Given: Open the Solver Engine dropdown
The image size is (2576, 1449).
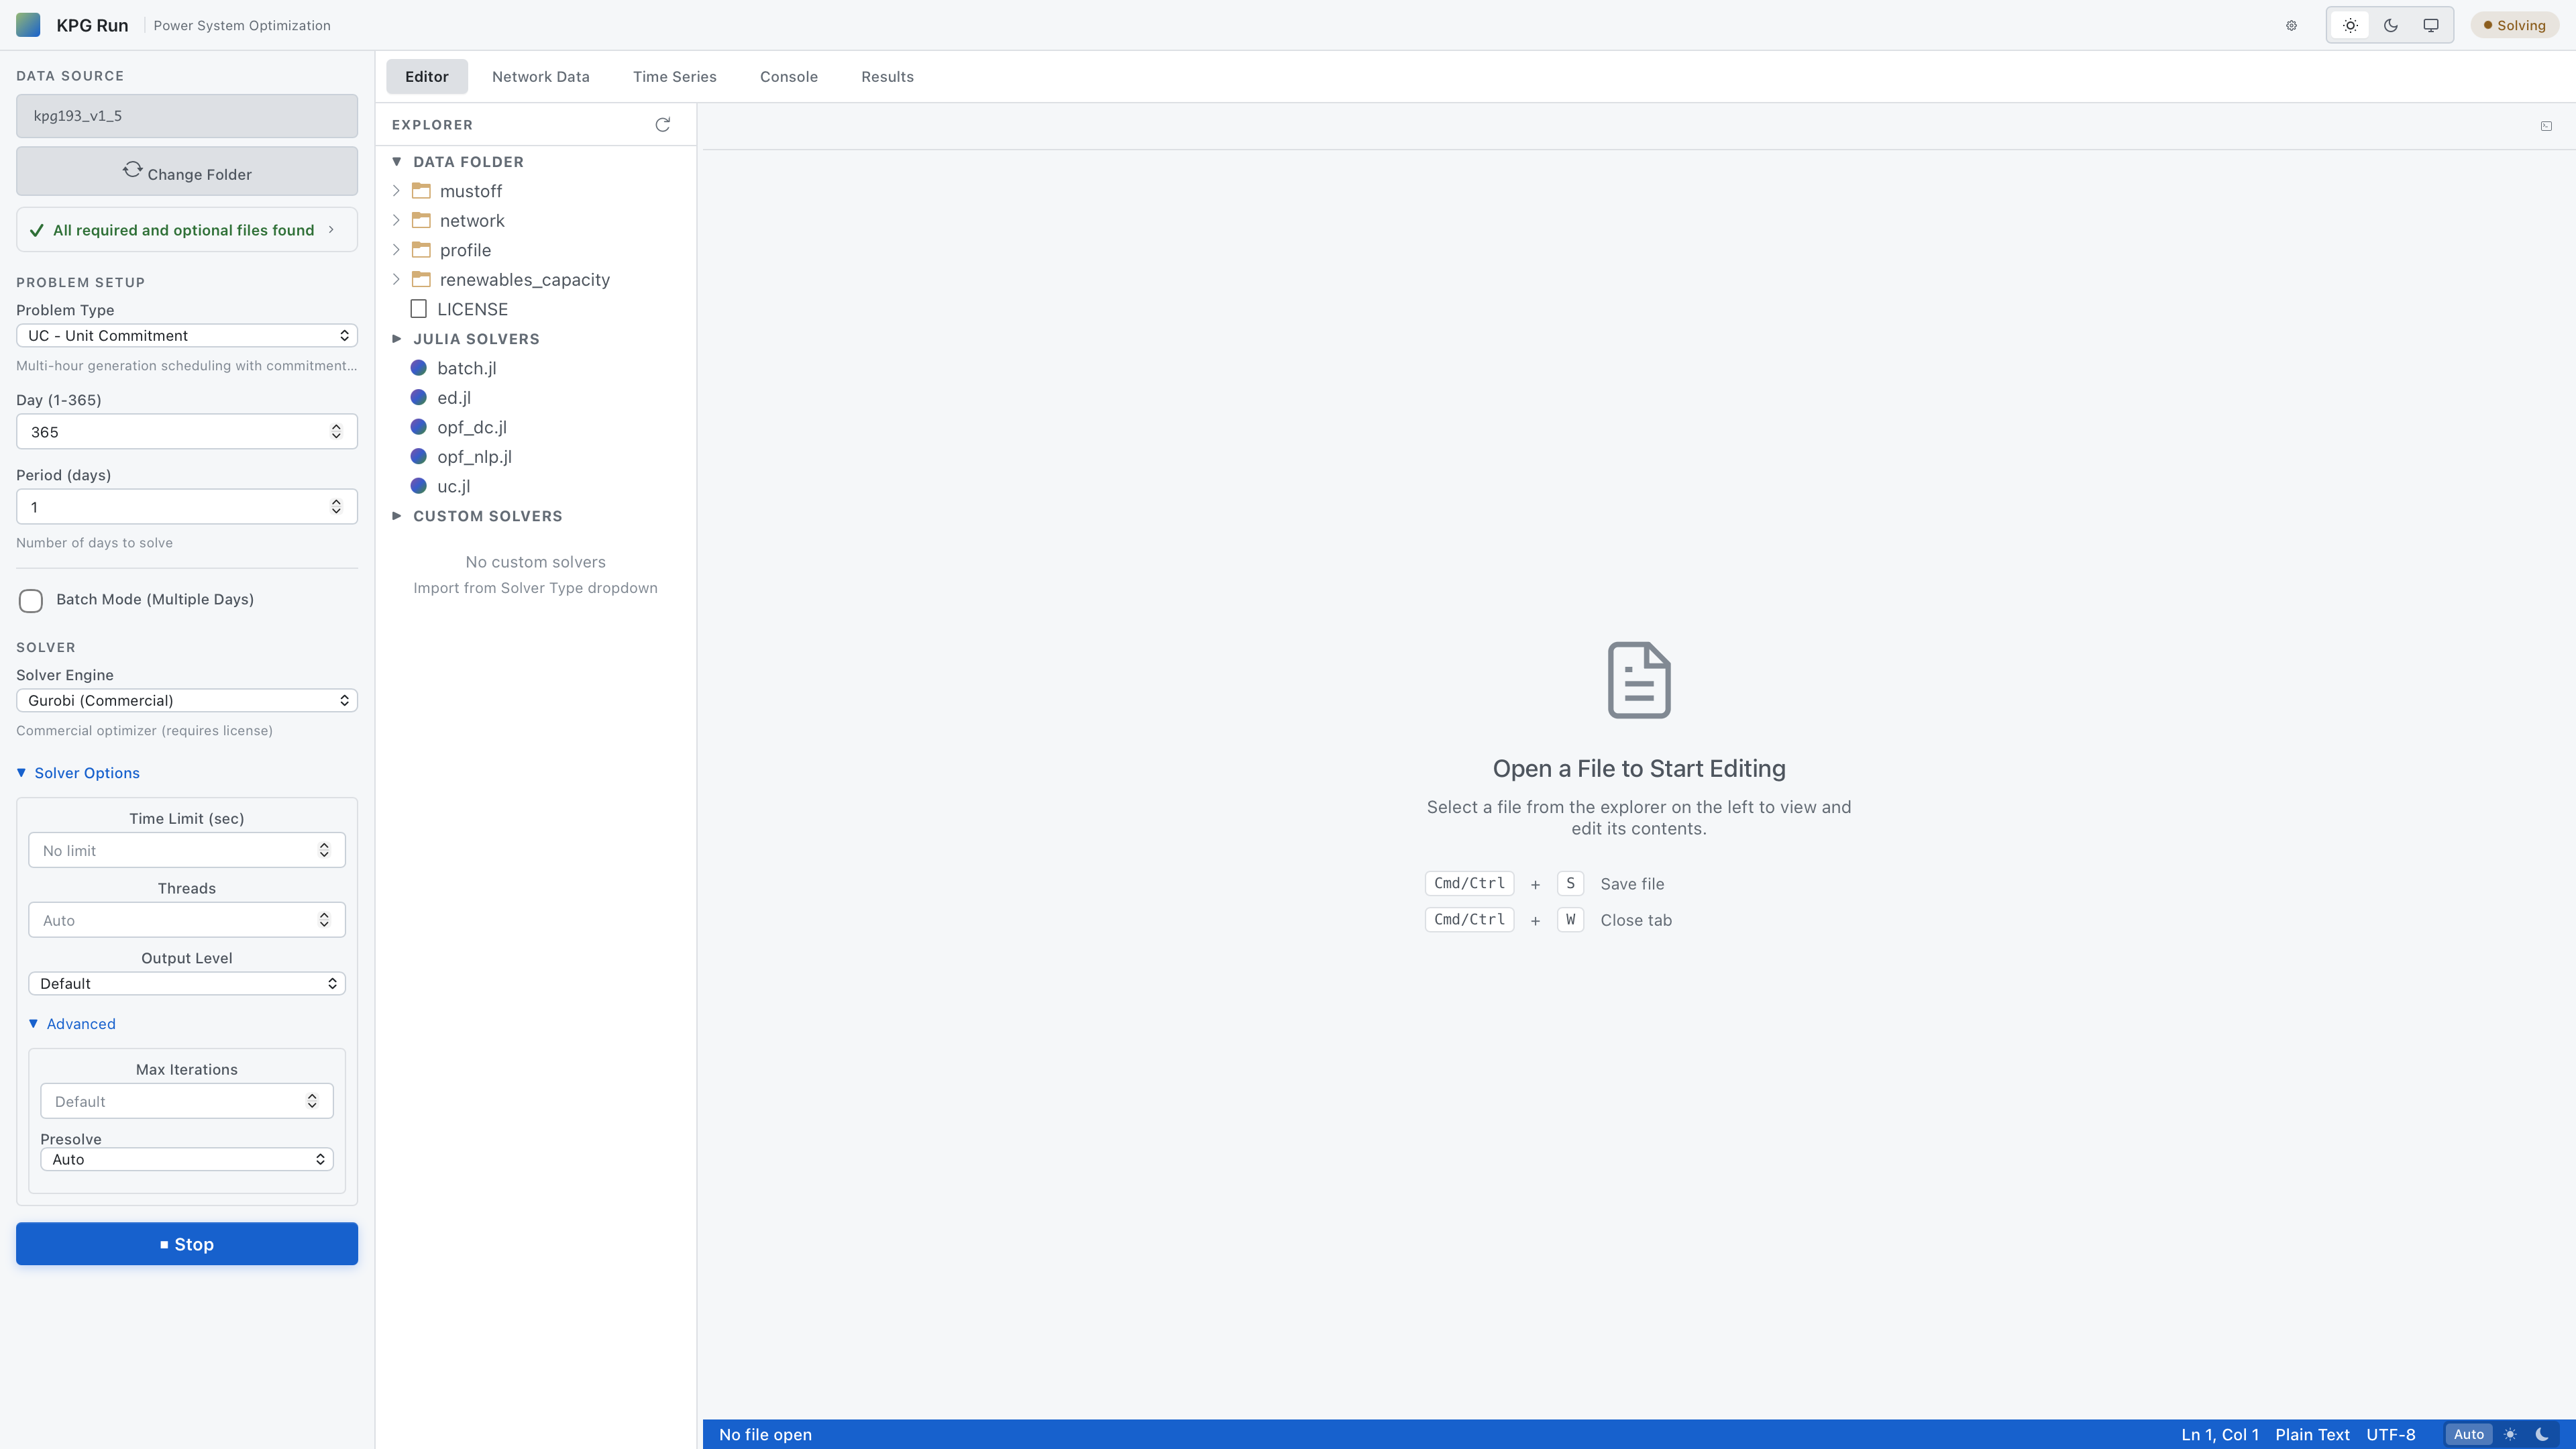Looking at the screenshot, I should [186, 700].
